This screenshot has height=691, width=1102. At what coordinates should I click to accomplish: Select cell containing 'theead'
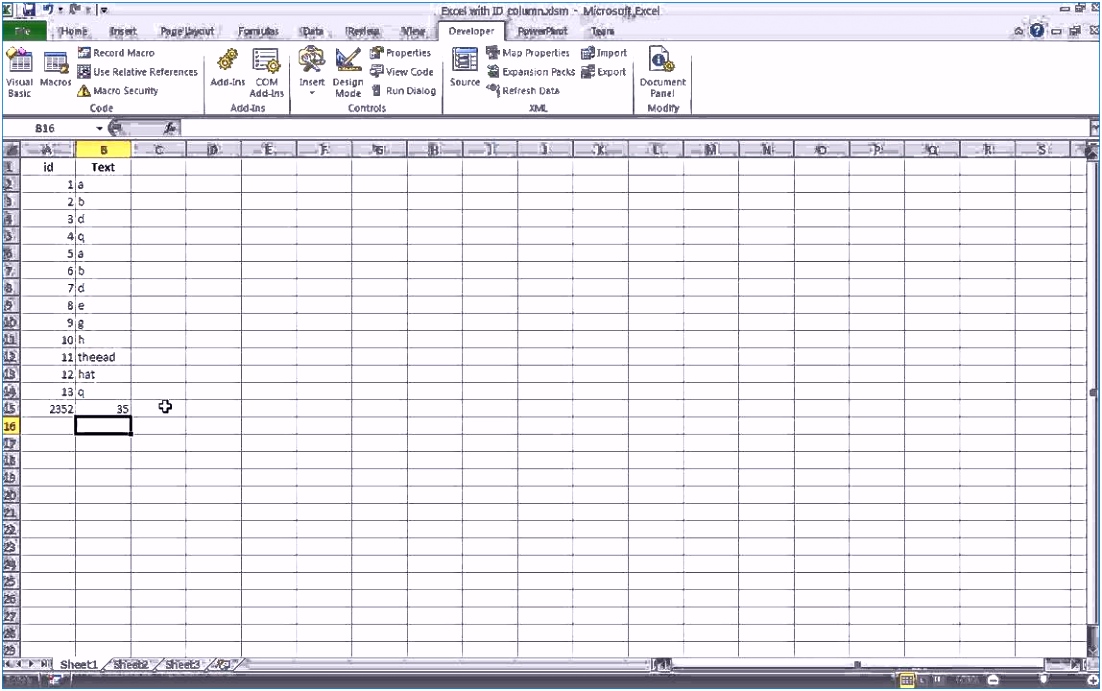(103, 357)
